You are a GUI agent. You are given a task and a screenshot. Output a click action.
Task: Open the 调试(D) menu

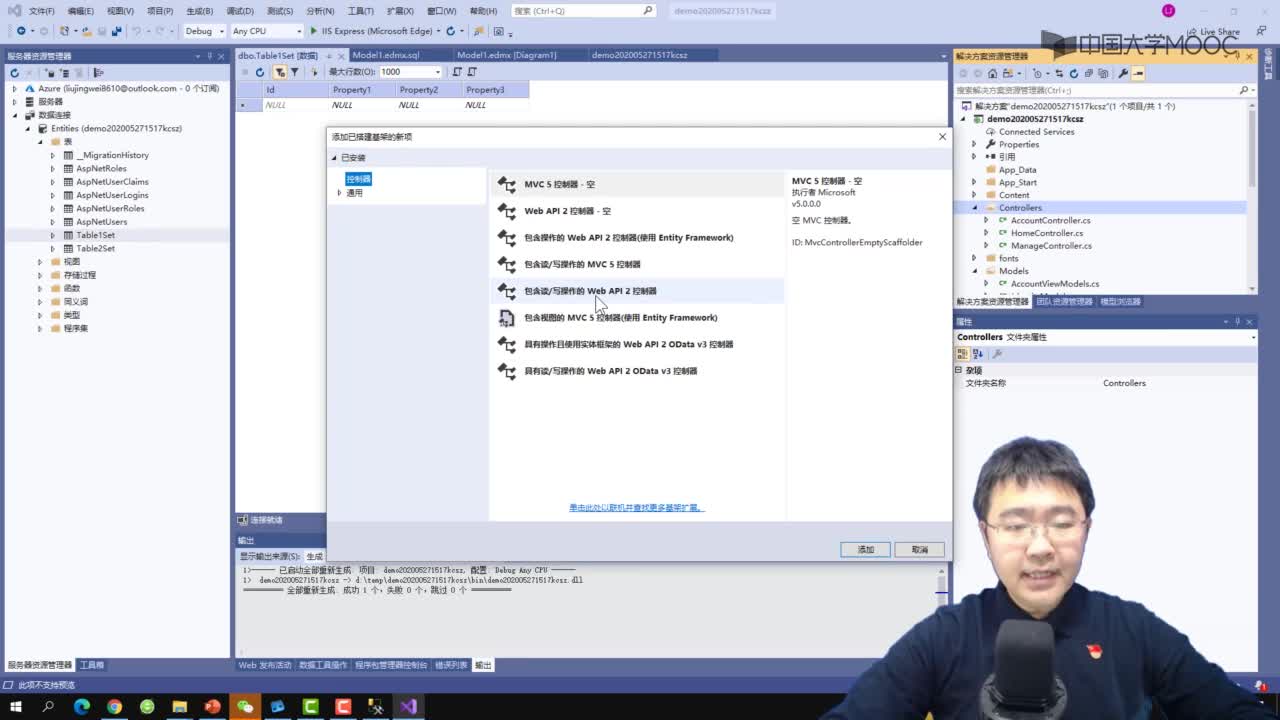tap(240, 11)
